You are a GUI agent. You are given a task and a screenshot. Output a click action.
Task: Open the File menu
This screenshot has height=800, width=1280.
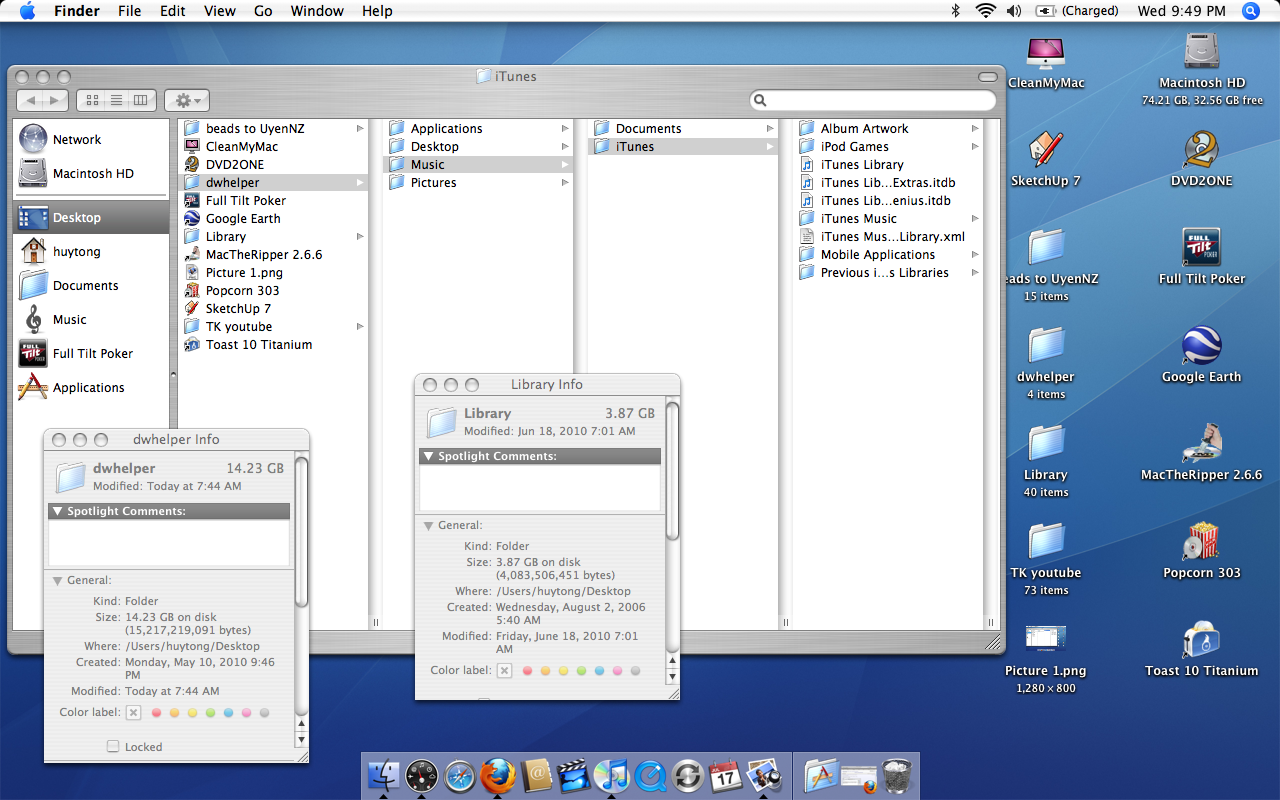(129, 11)
